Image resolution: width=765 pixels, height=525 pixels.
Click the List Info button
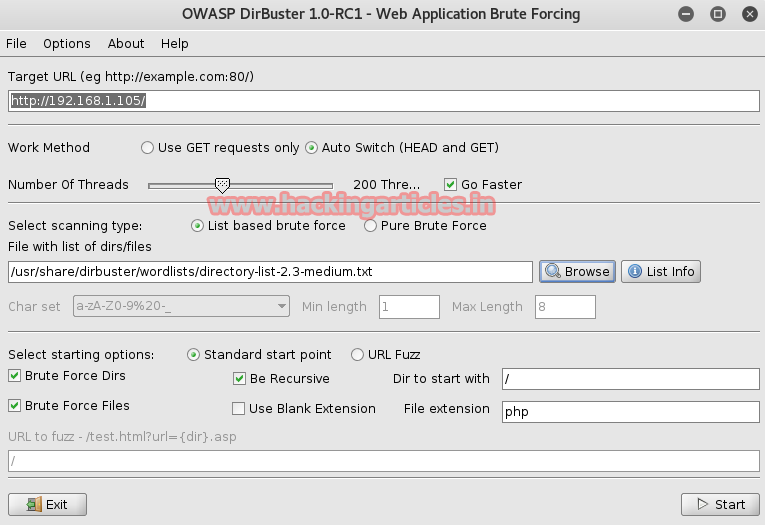pyautogui.click(x=661, y=271)
